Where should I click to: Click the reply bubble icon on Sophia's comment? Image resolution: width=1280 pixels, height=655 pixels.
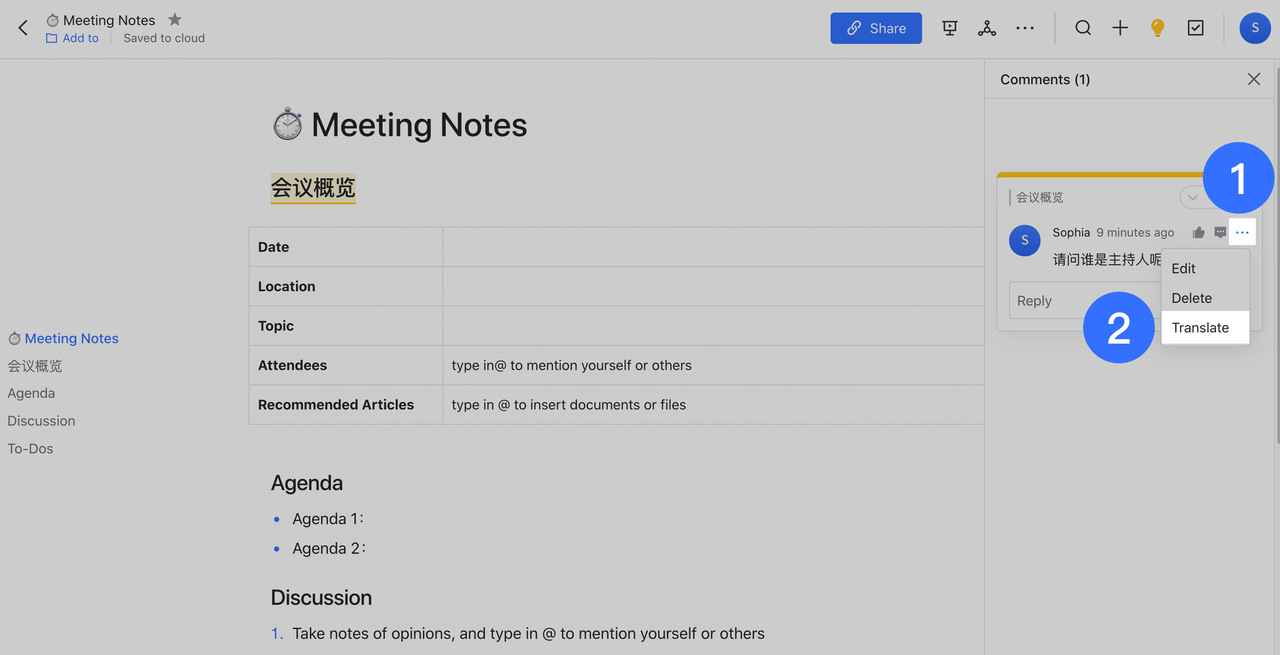tap(1220, 232)
